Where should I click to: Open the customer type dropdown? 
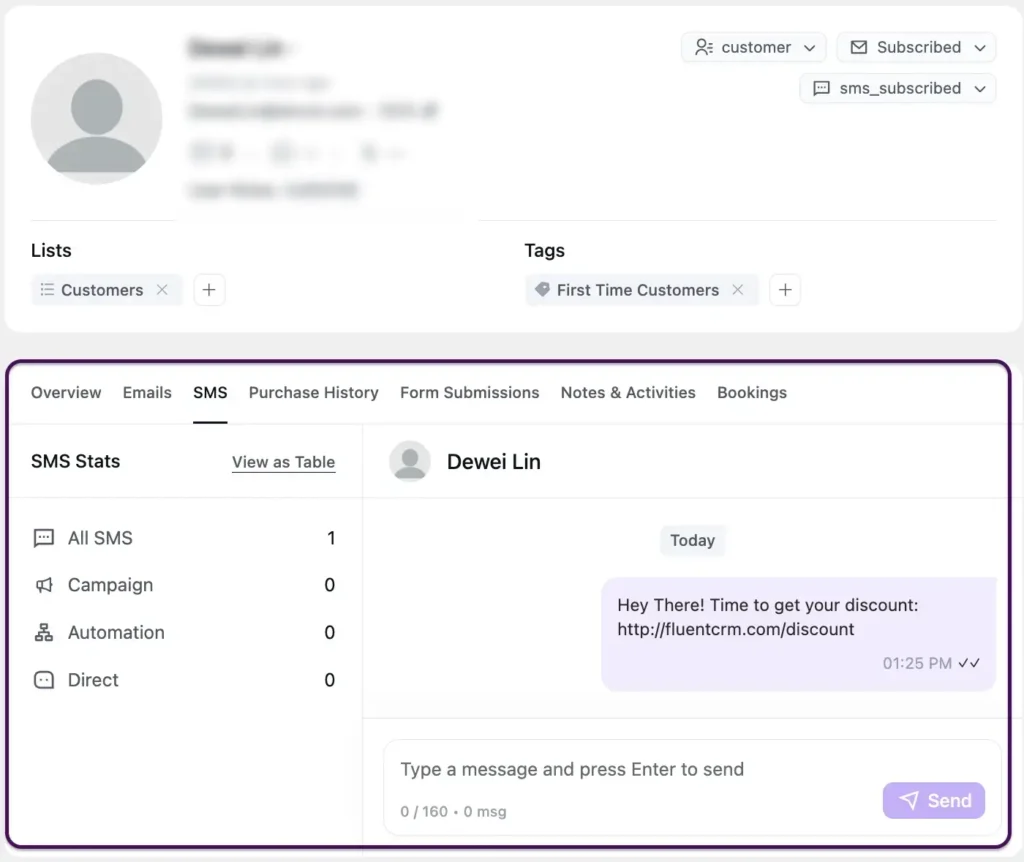coord(808,47)
